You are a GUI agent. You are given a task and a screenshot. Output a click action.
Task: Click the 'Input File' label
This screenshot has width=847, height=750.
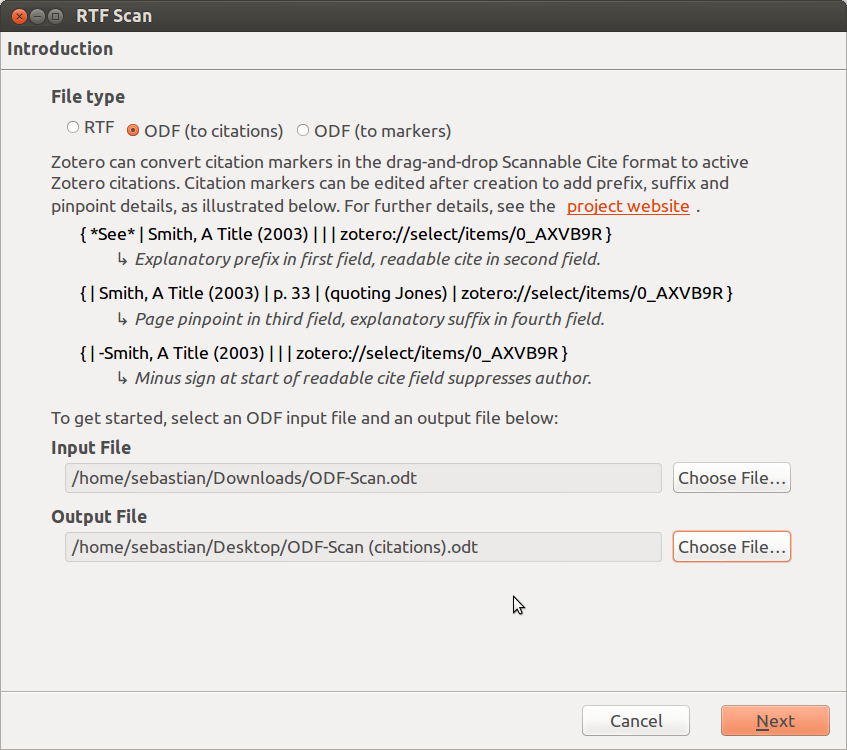[91, 448]
